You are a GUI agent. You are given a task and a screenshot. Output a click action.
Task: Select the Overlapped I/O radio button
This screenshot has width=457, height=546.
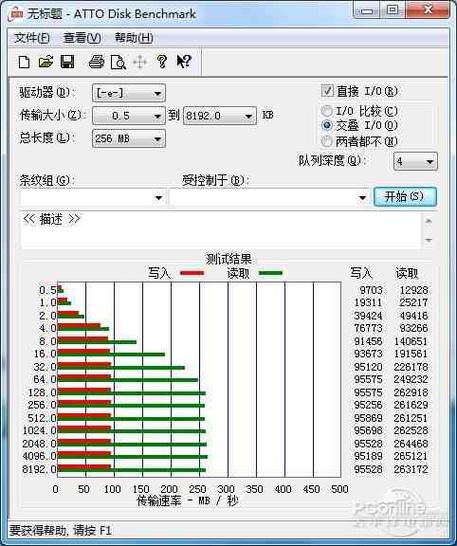pyautogui.click(x=327, y=125)
